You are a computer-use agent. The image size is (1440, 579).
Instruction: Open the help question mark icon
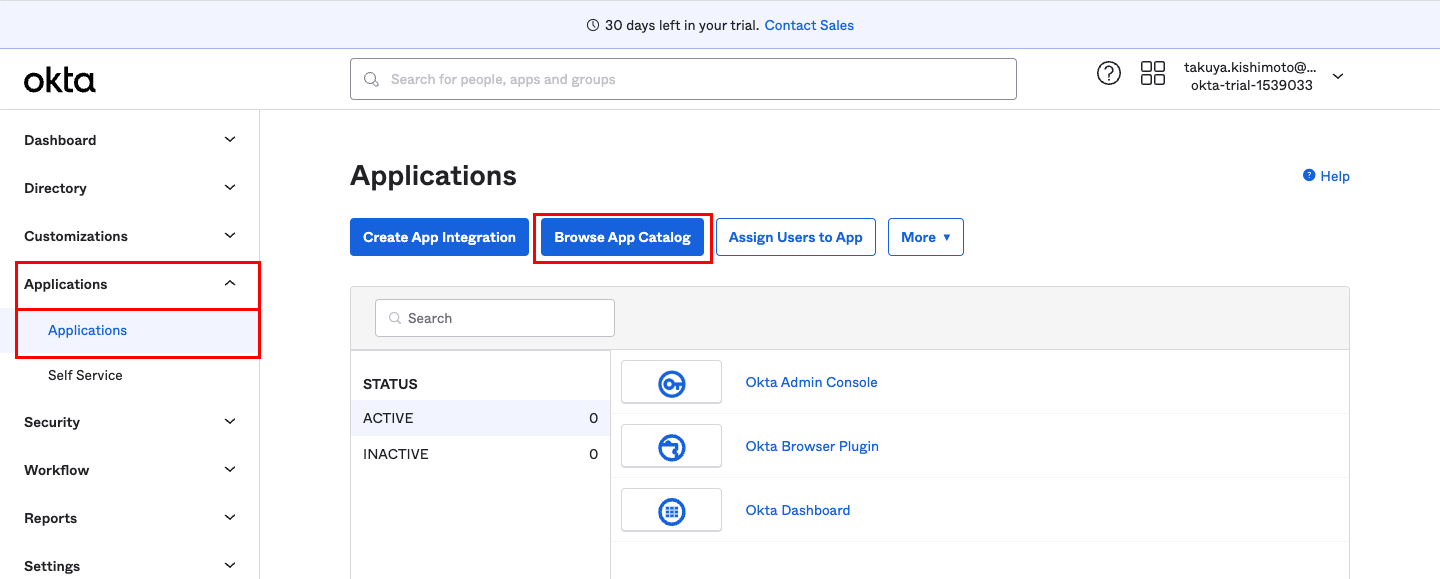click(x=1109, y=73)
